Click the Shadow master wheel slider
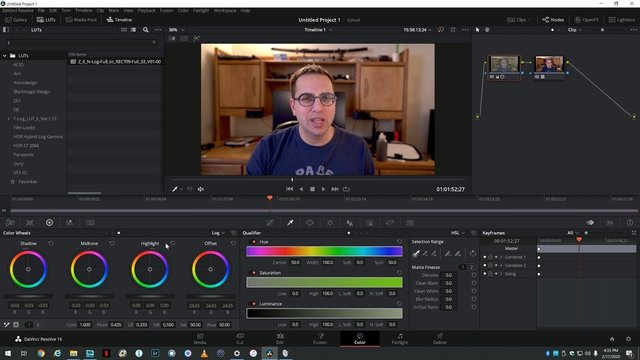The height and width of the screenshot is (360, 640). [28, 296]
